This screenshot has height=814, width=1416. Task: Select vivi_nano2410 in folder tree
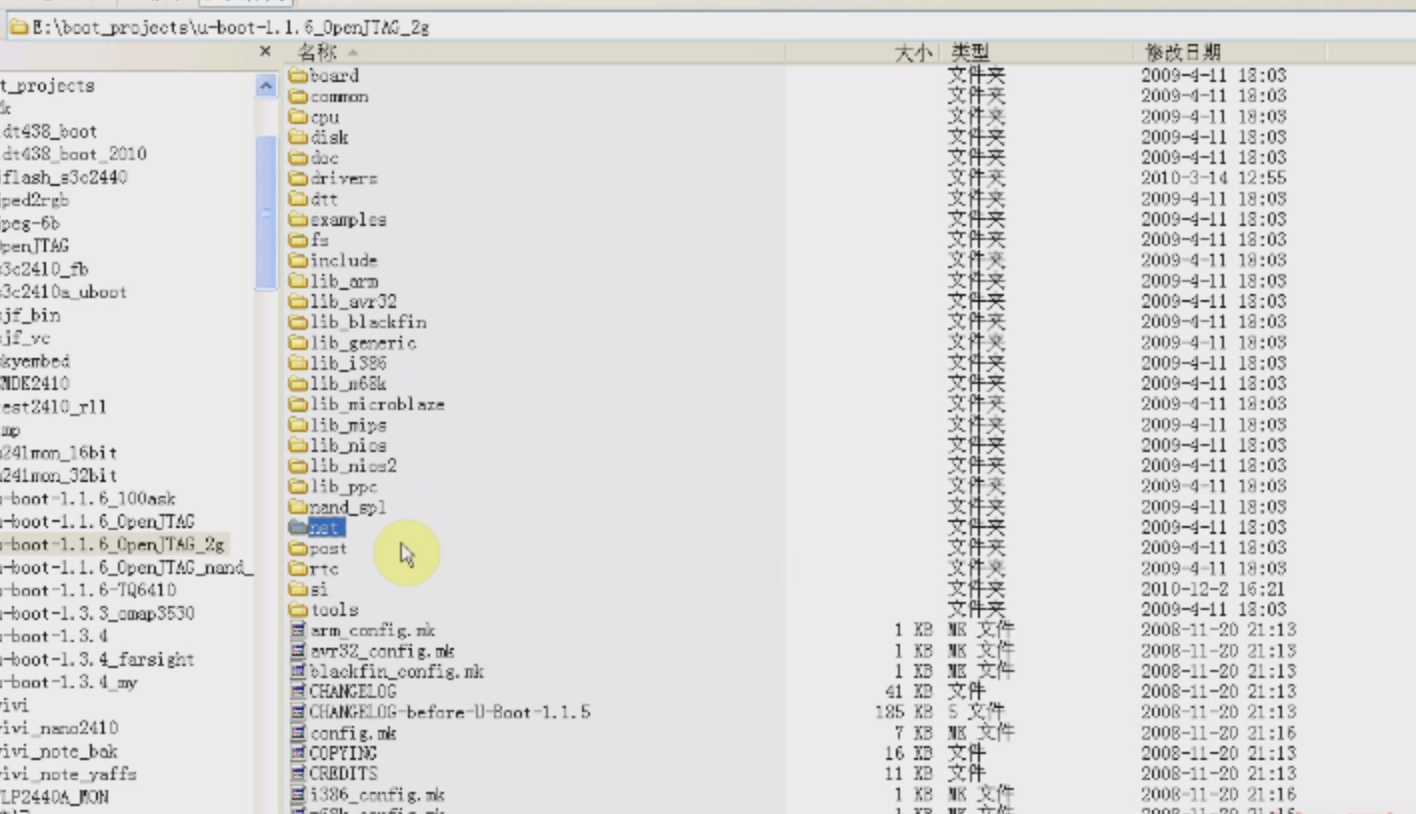tap(60, 728)
